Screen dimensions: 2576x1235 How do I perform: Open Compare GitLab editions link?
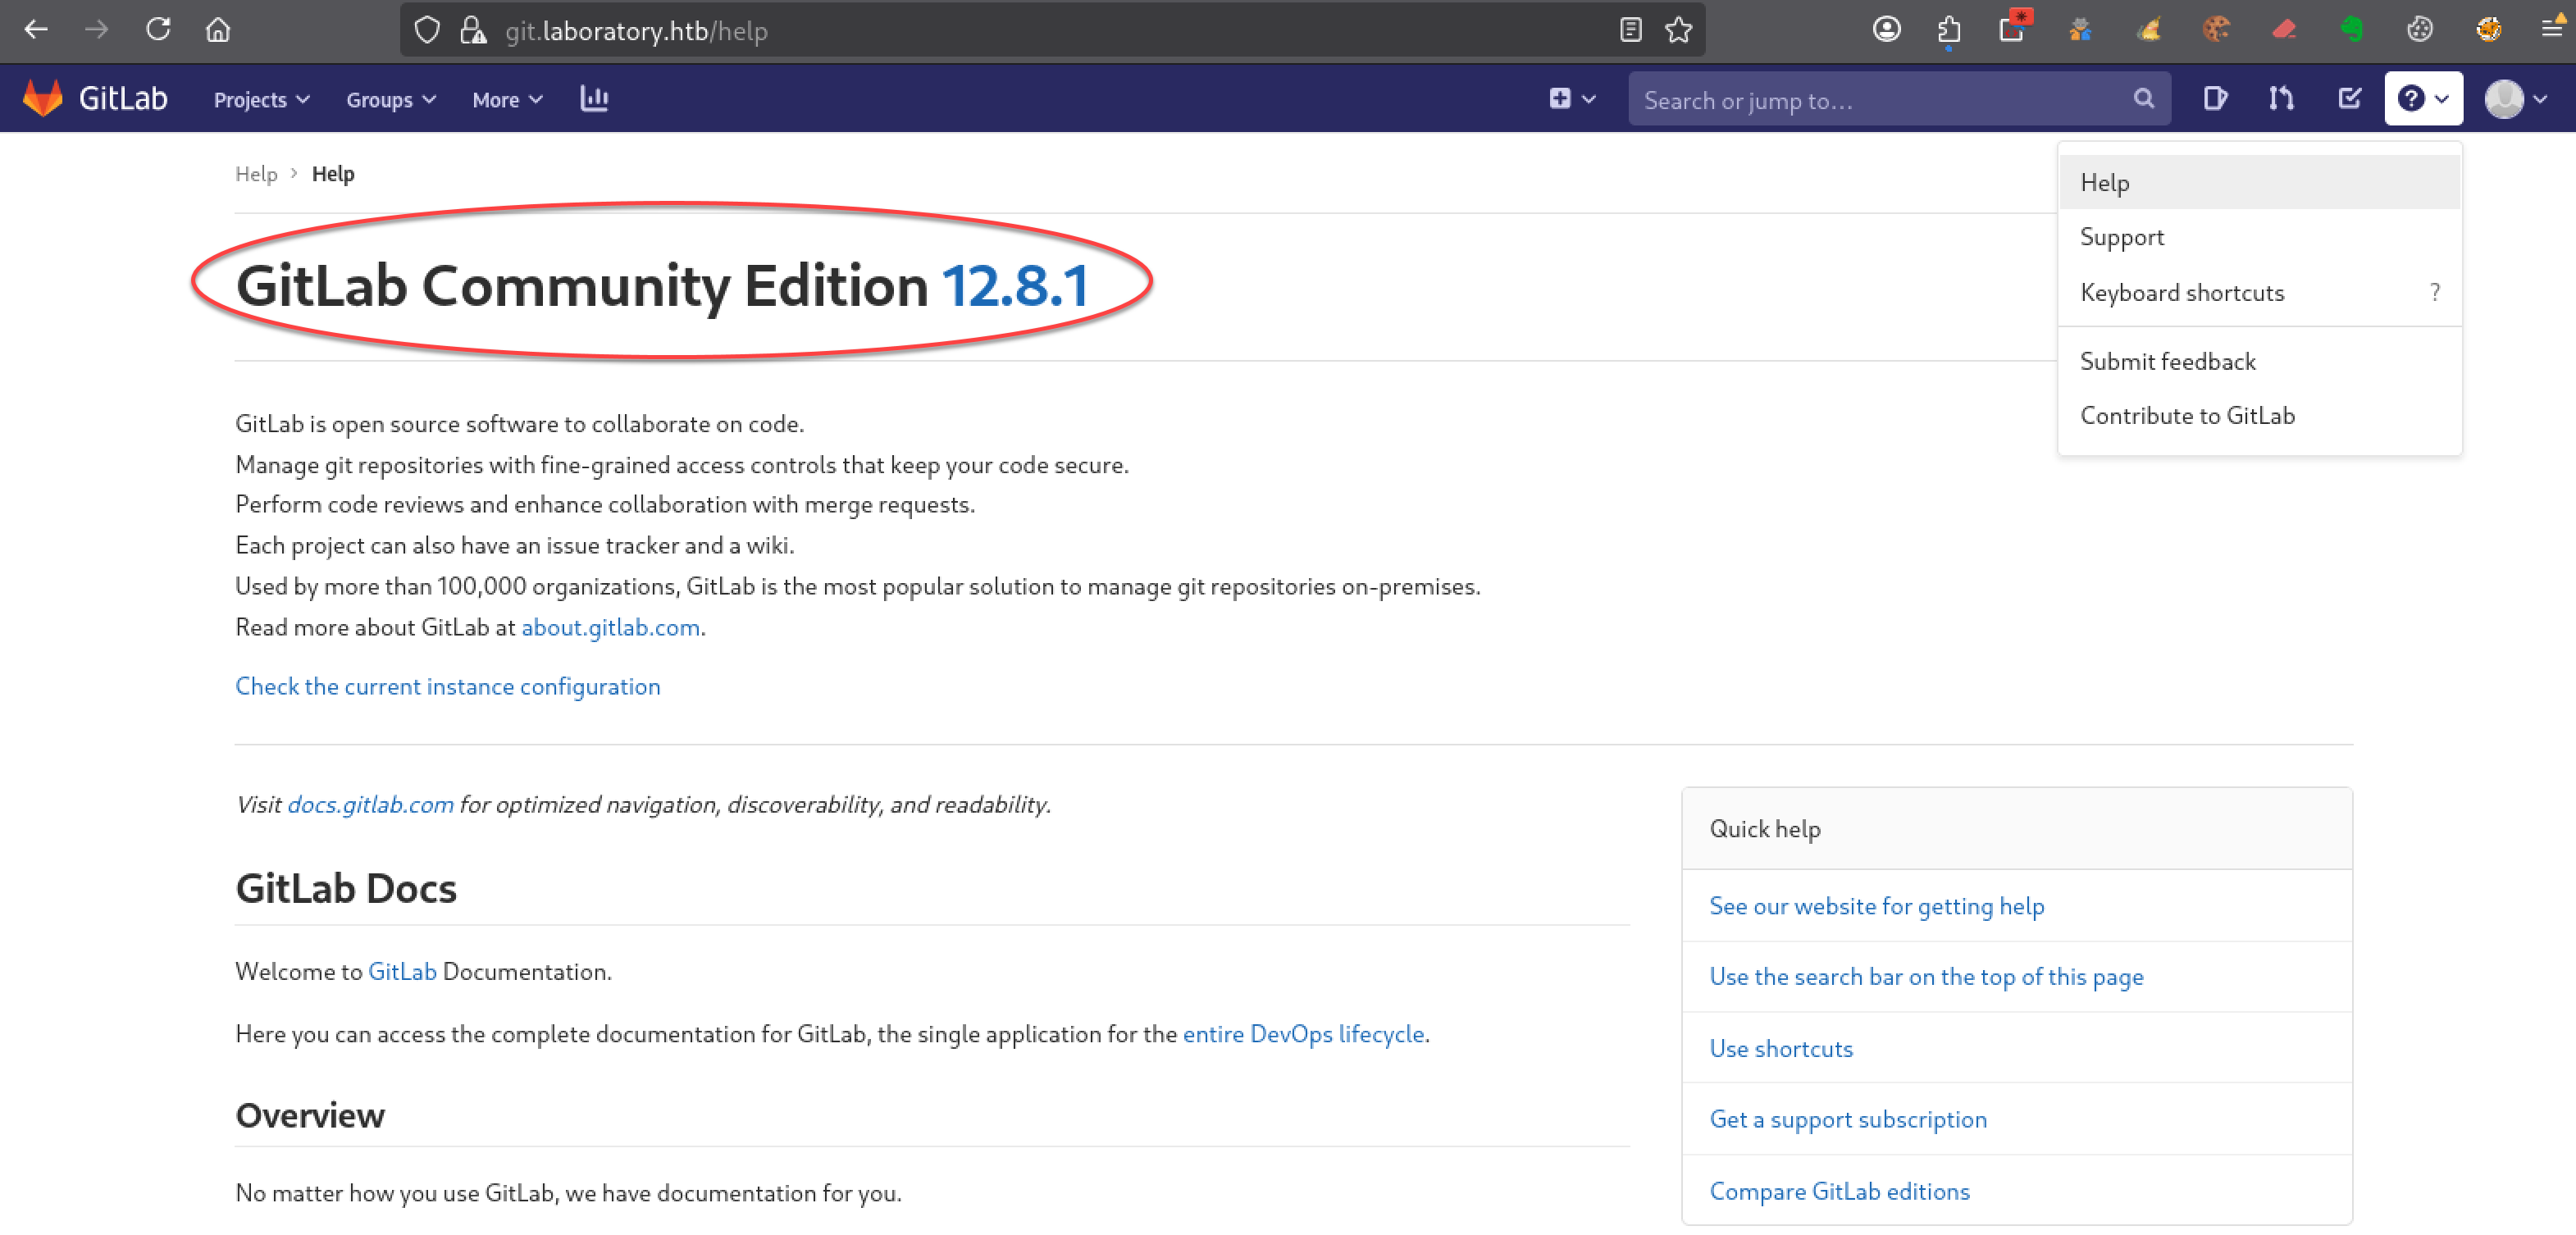point(1839,1192)
